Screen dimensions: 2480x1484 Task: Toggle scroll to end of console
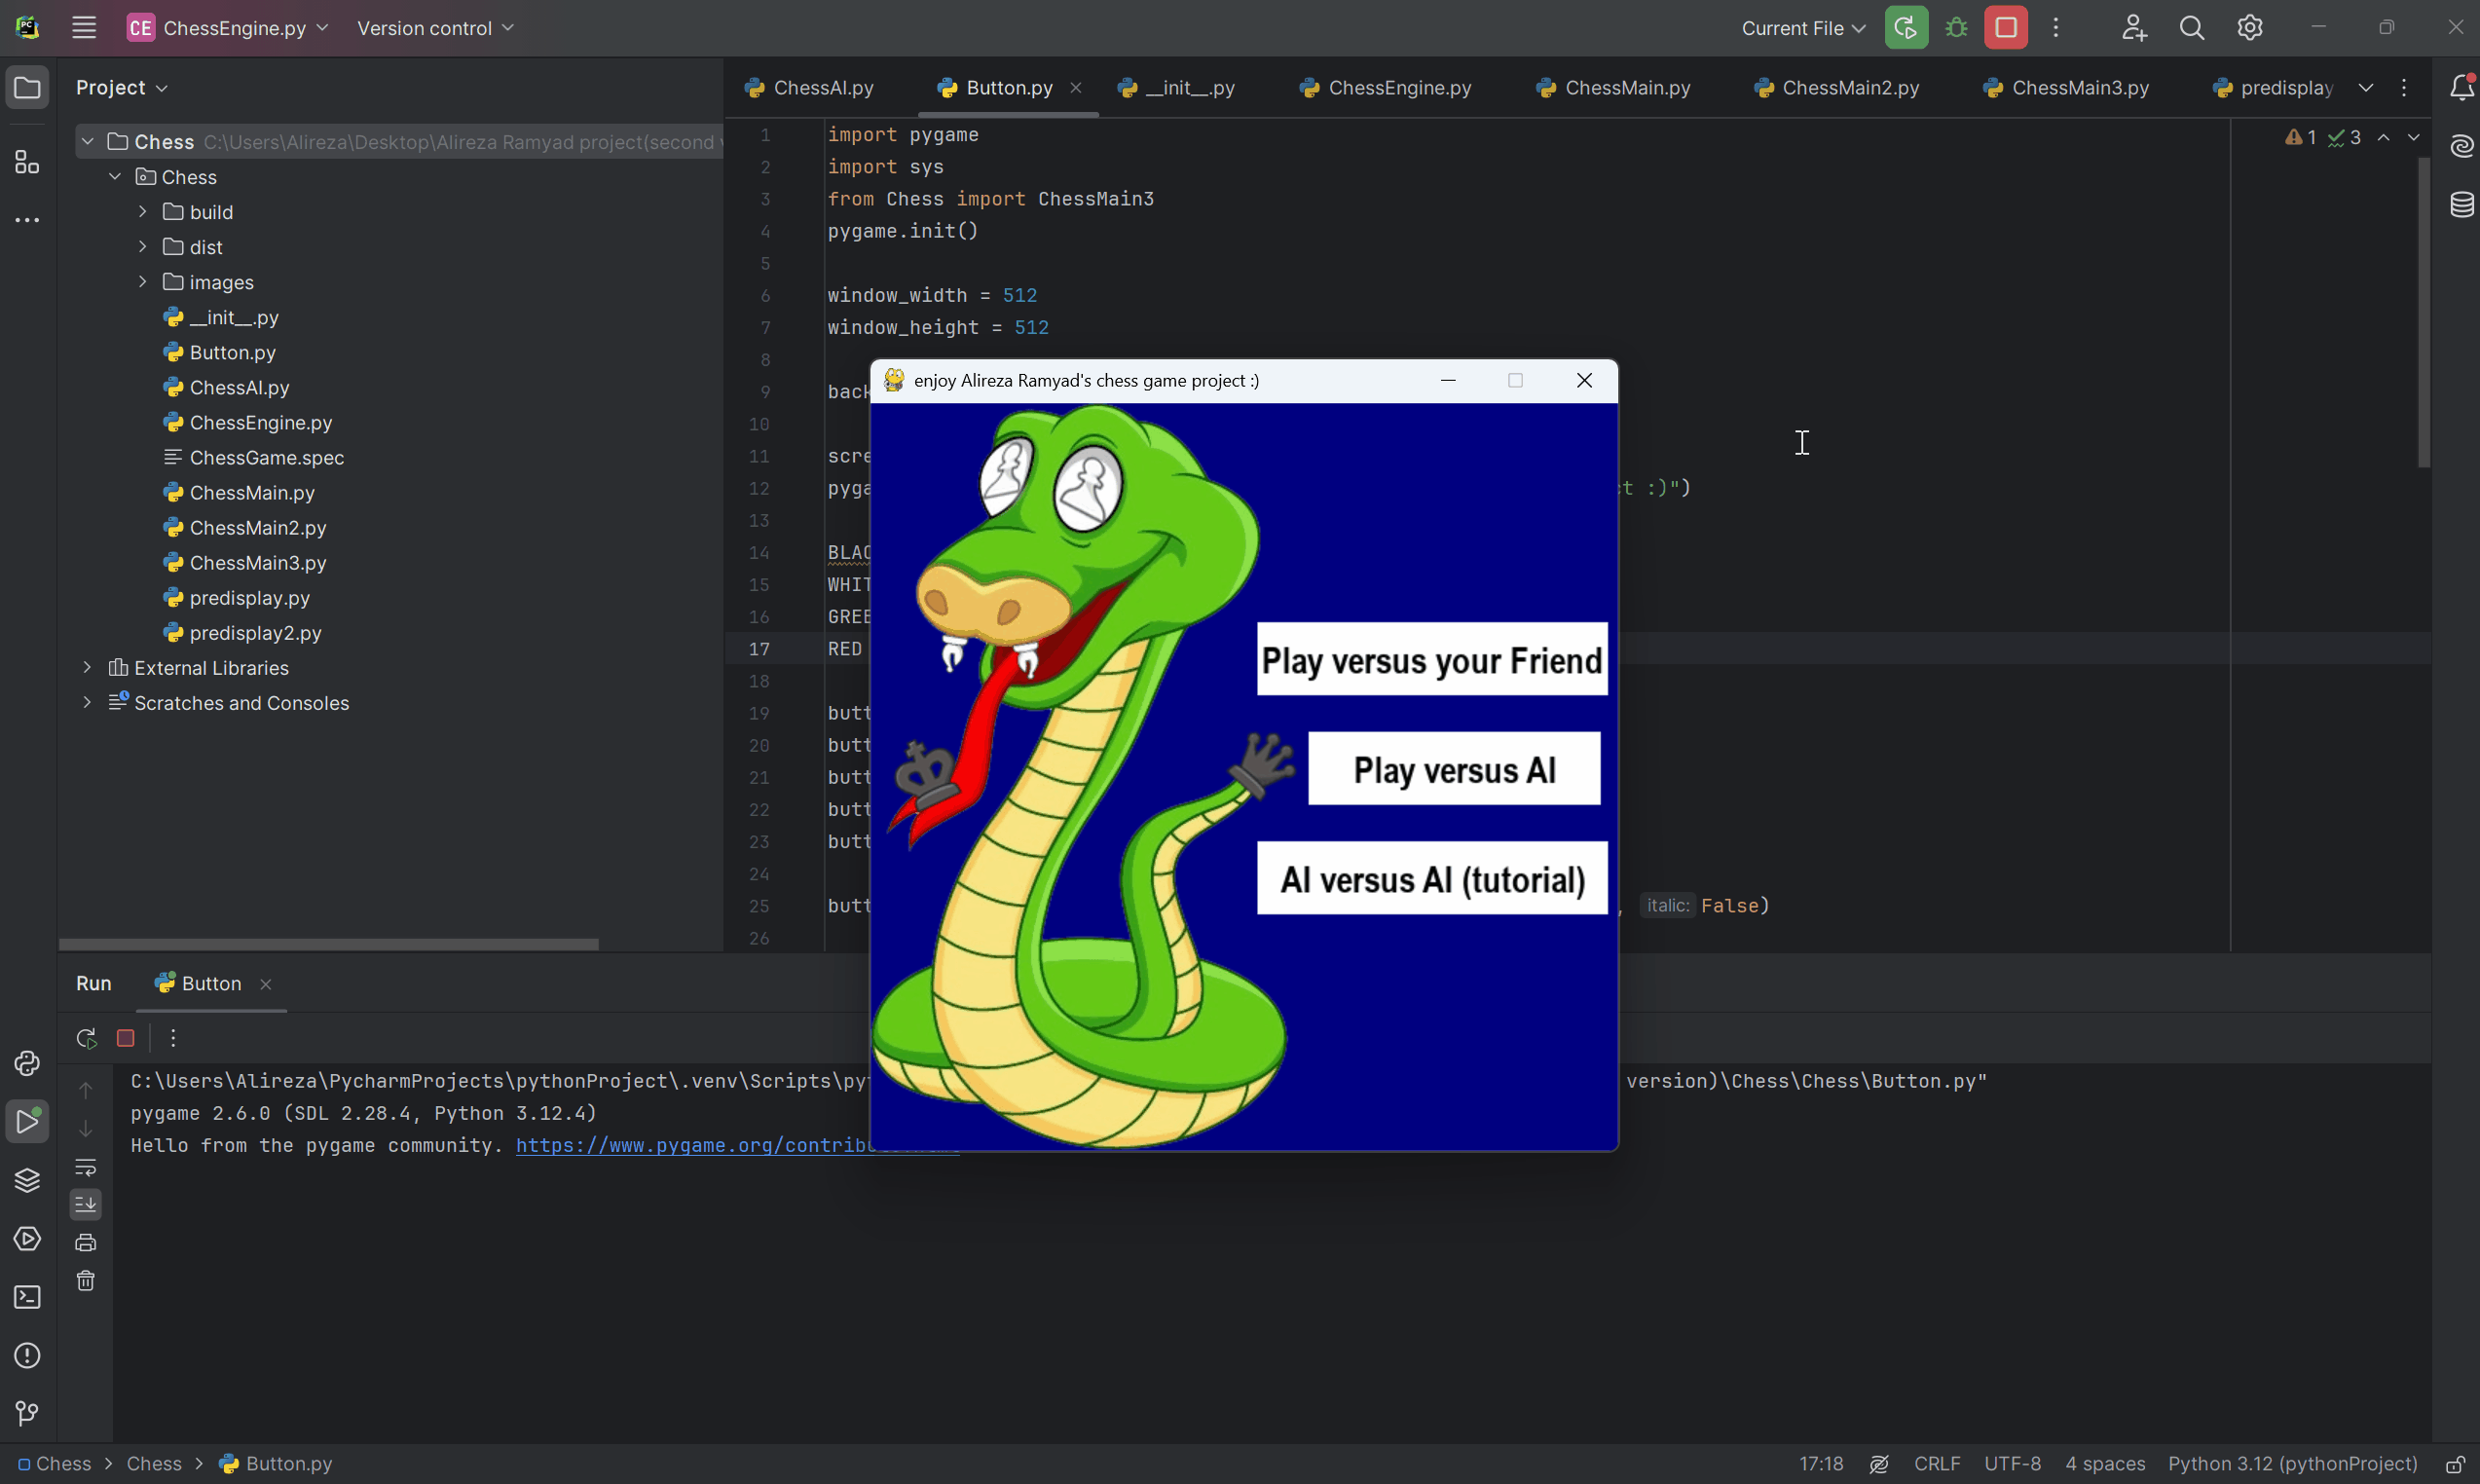coord(86,1205)
